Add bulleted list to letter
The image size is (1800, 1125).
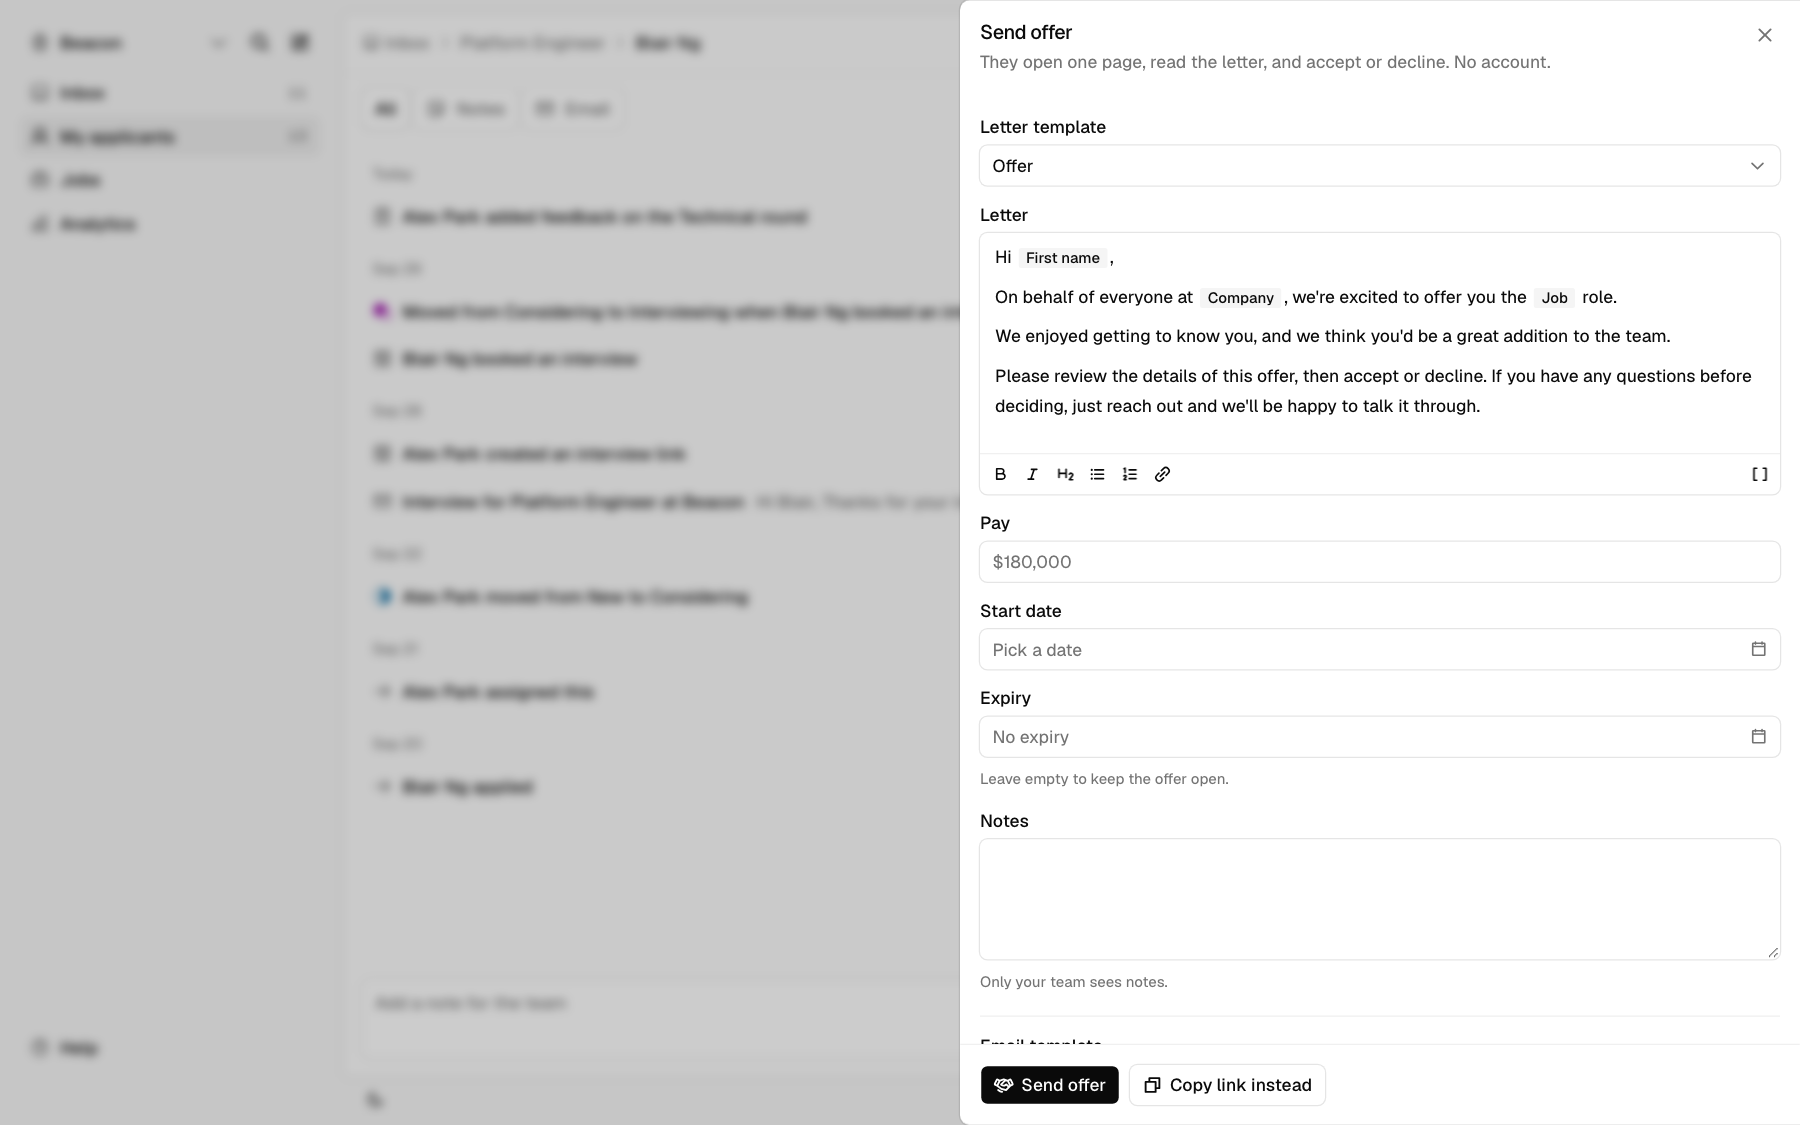pos(1097,474)
